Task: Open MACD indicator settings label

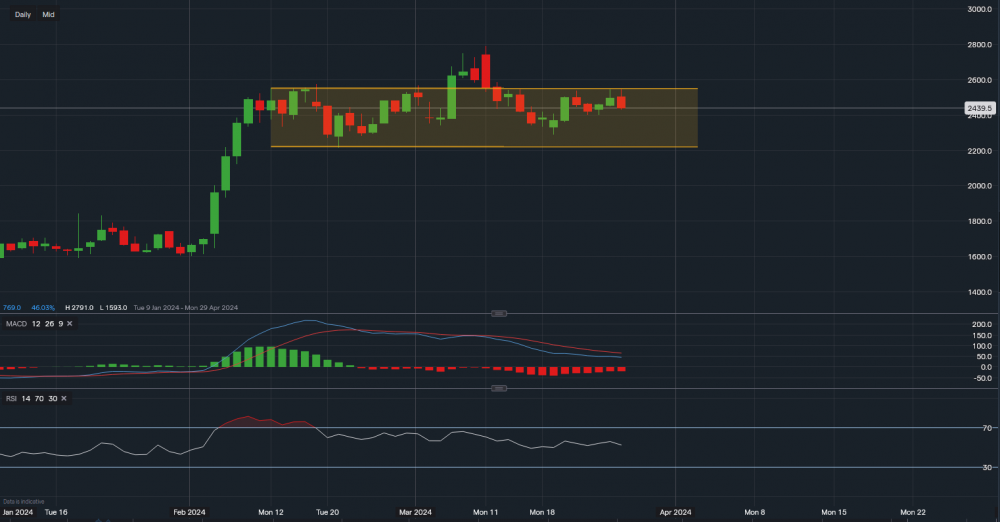Action: pyautogui.click(x=15, y=324)
